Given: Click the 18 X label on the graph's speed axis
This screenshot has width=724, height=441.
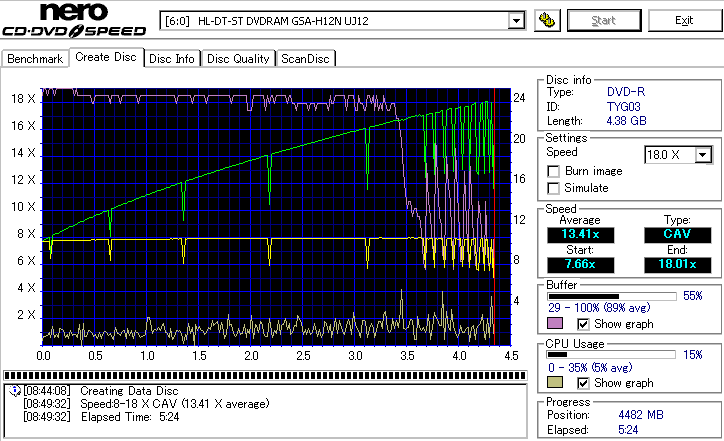Looking at the screenshot, I should pos(23,99).
